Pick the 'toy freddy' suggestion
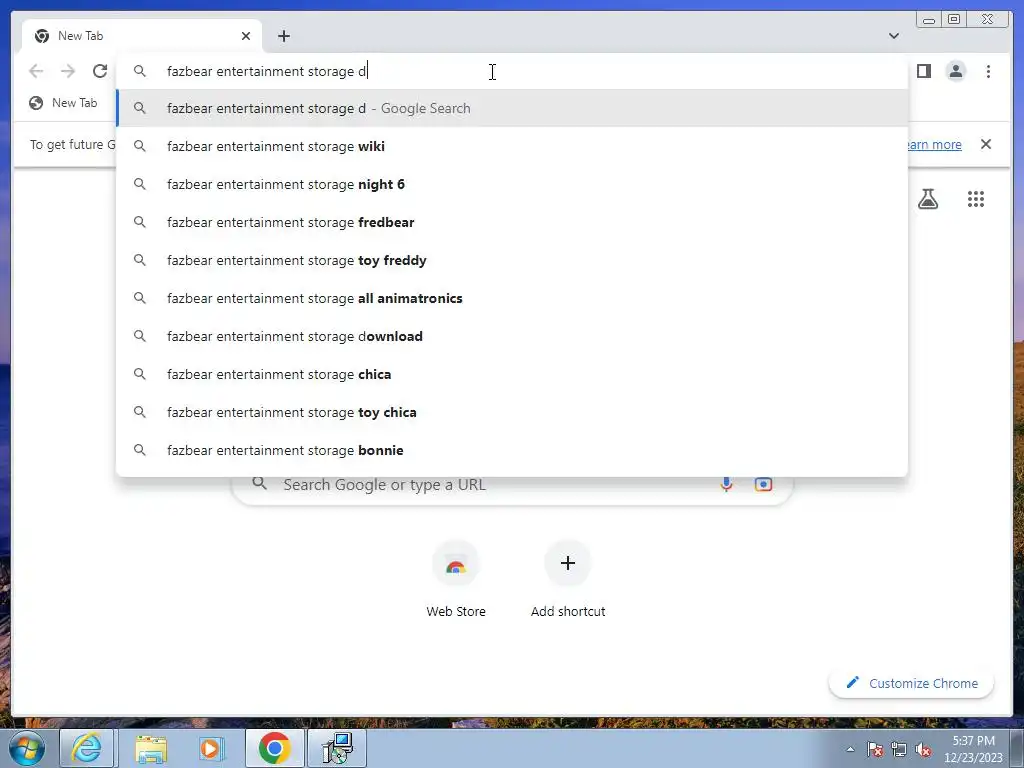The height and width of the screenshot is (768, 1024). point(512,260)
